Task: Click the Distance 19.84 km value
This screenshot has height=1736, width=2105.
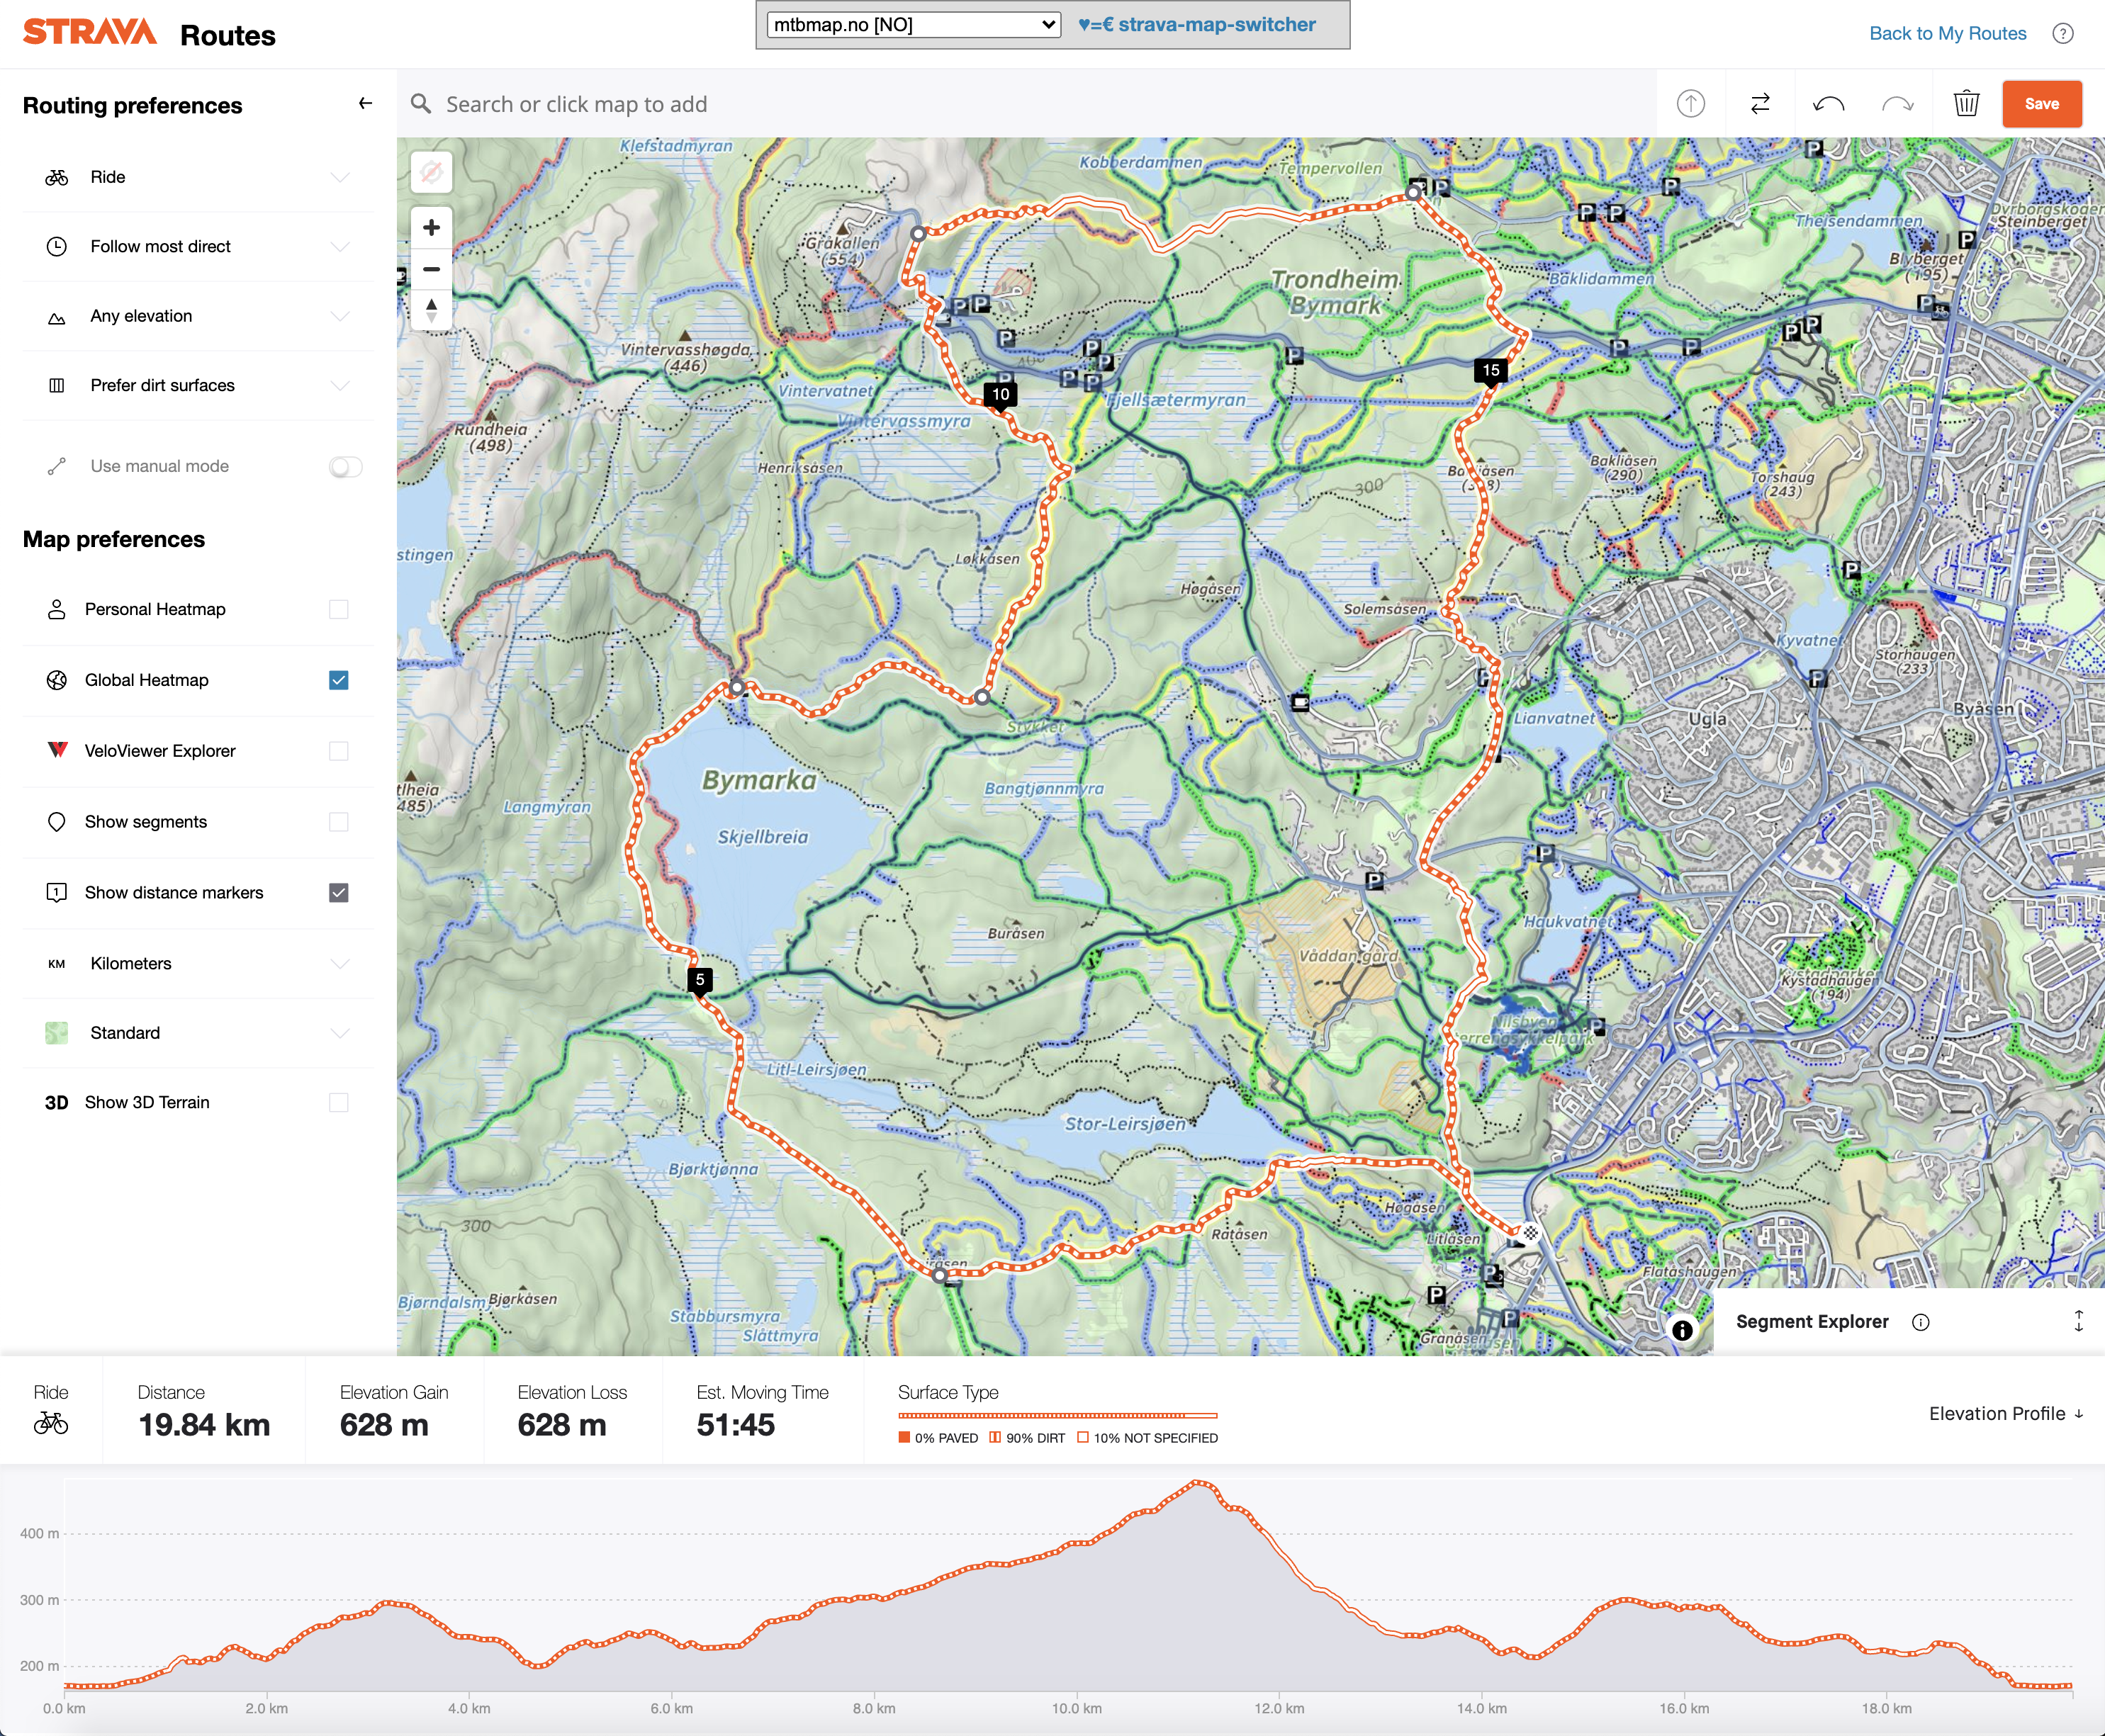Action: [204, 1424]
